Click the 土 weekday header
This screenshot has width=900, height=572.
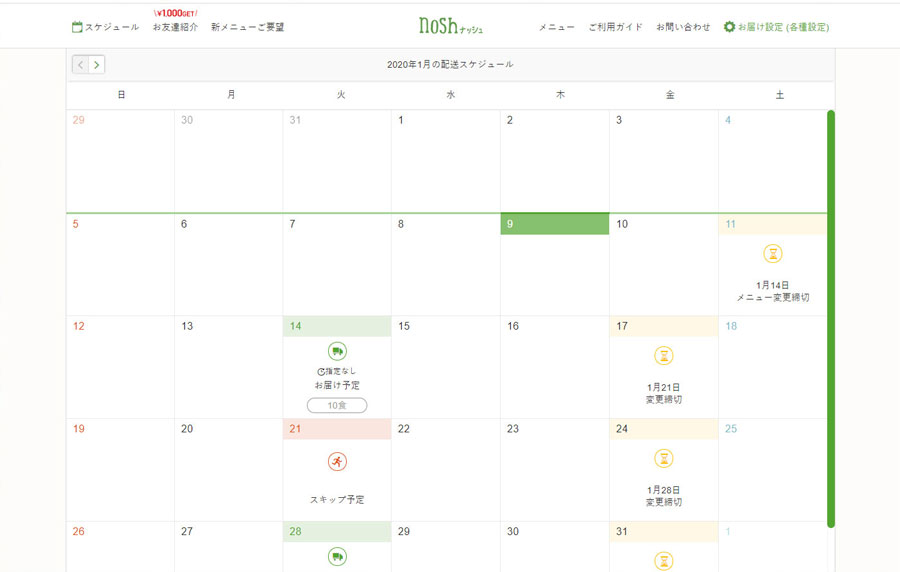pyautogui.click(x=779, y=95)
